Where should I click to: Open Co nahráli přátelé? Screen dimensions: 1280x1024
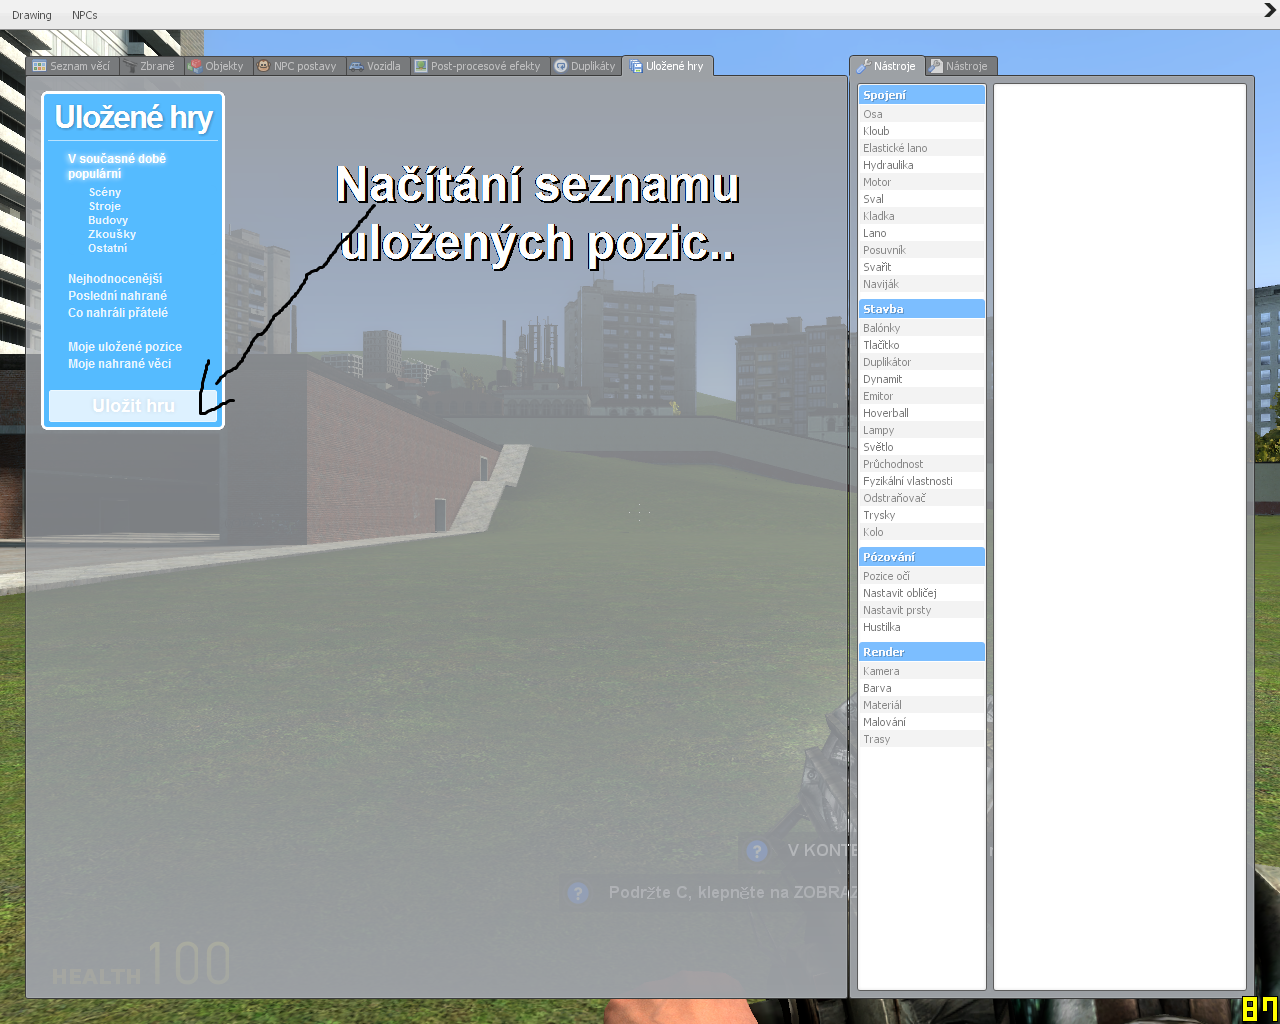pyautogui.click(x=118, y=313)
